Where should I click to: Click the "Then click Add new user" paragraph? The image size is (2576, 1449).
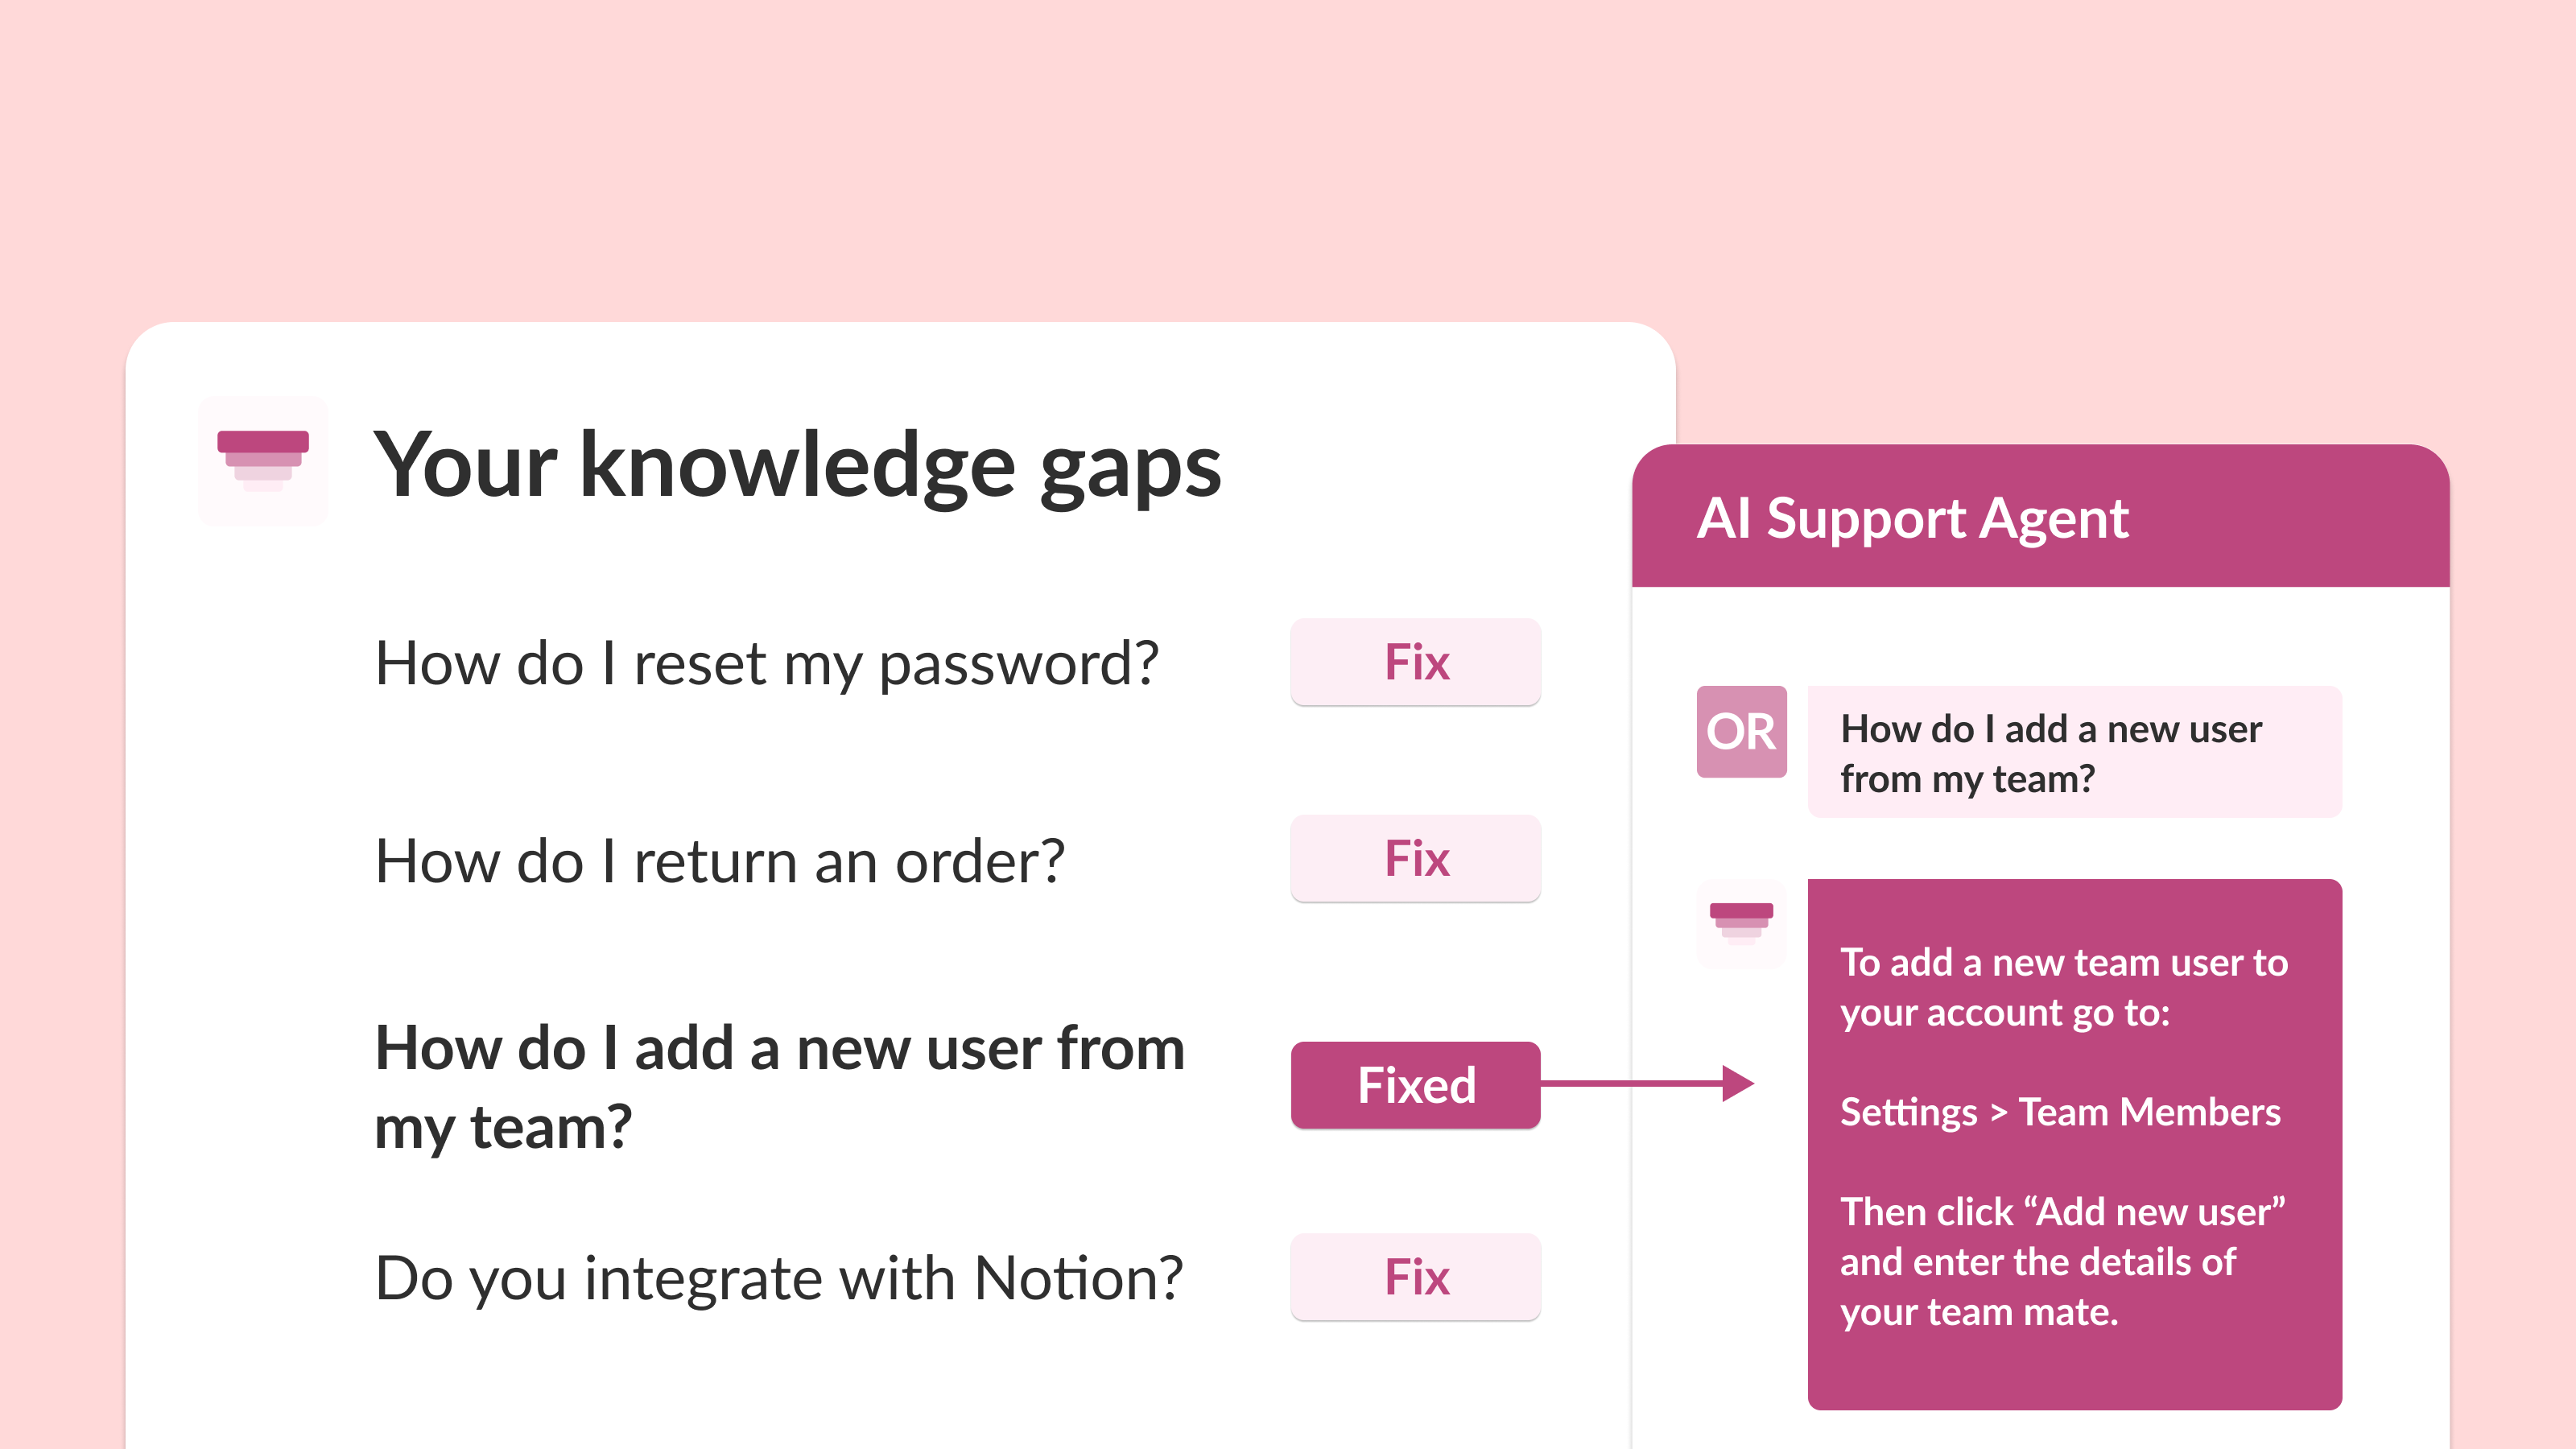pyautogui.click(x=2062, y=1261)
